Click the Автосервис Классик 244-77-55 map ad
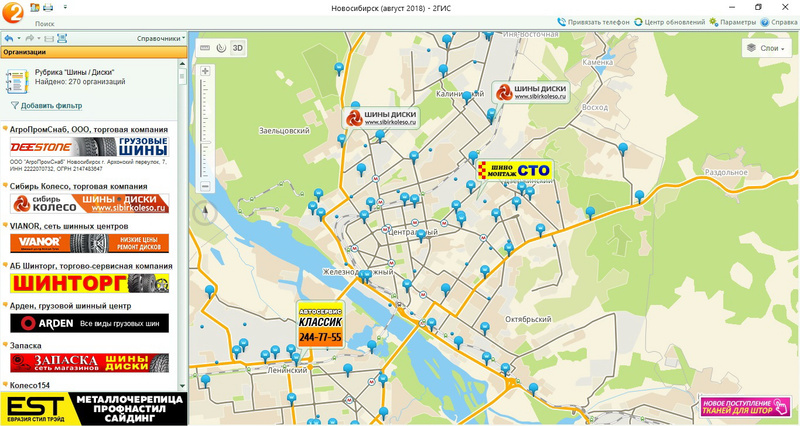This screenshot has height=426, width=800. 320,324
